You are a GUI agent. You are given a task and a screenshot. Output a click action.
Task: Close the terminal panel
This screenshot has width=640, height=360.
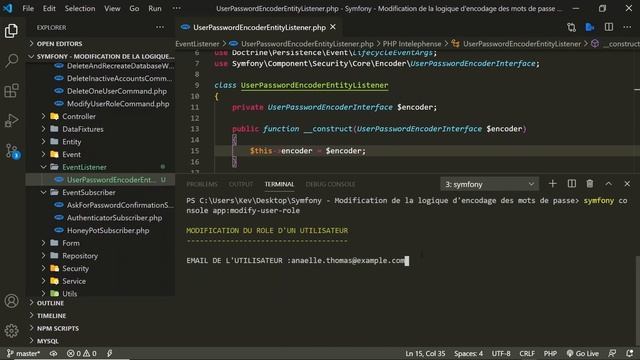(627, 184)
